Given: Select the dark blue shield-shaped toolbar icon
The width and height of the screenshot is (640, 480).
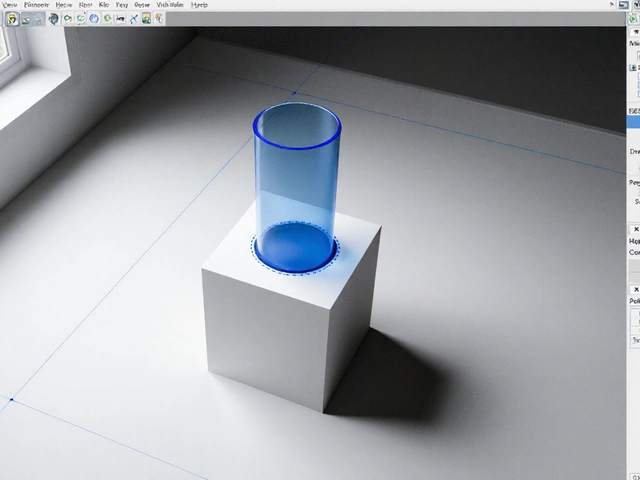Looking at the screenshot, I should 53,18.
